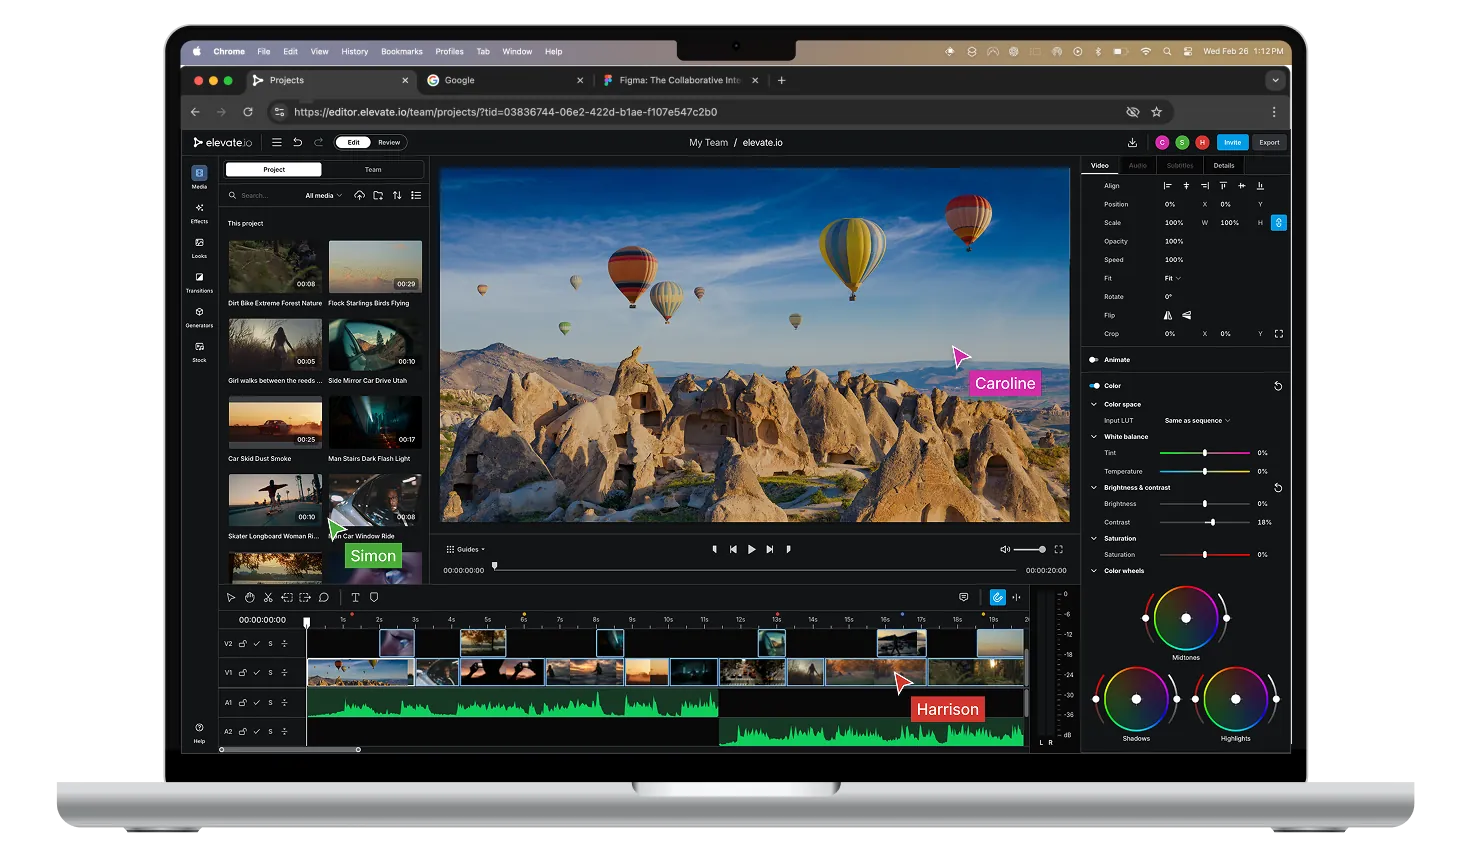
Task: Click the play button under preview
Action: (752, 549)
